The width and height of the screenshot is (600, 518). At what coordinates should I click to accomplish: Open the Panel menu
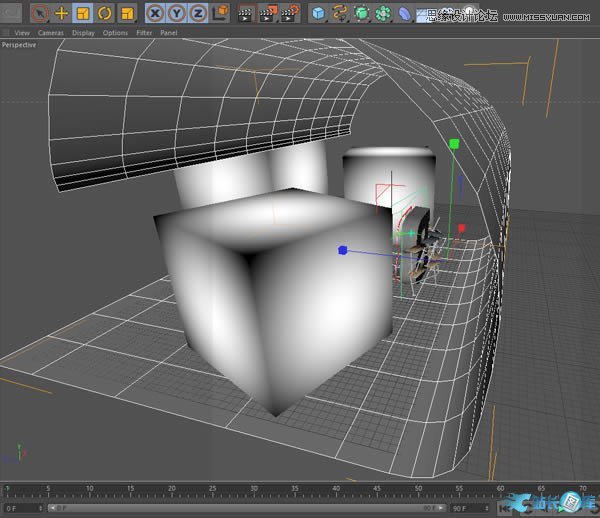[x=171, y=33]
